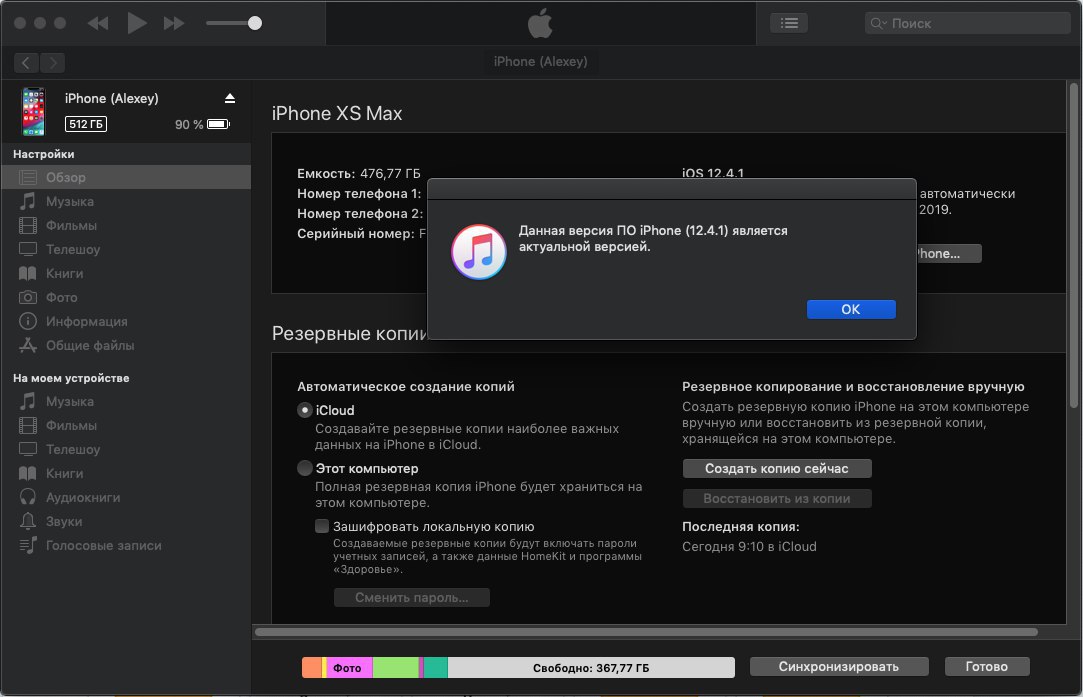
Task: Open Информация settings item
Action: pos(126,321)
